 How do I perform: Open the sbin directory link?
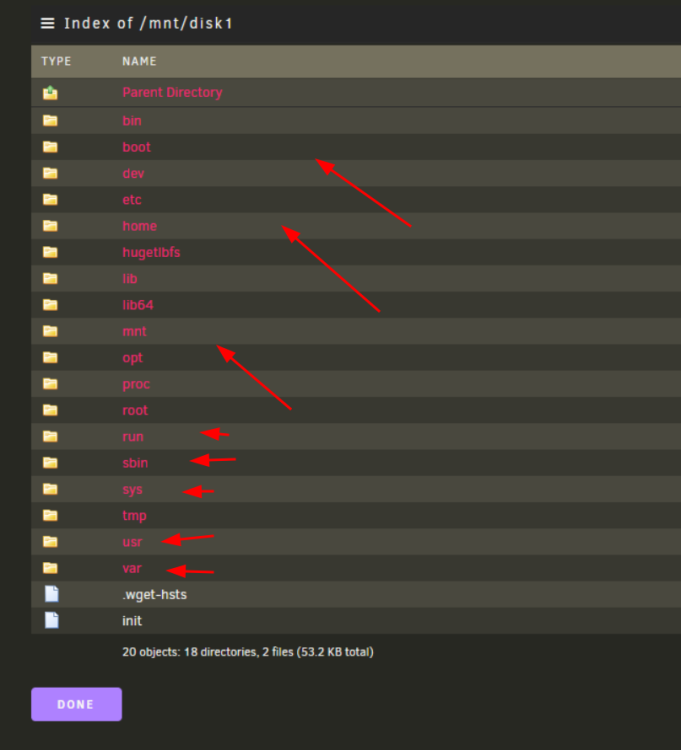tap(135, 463)
